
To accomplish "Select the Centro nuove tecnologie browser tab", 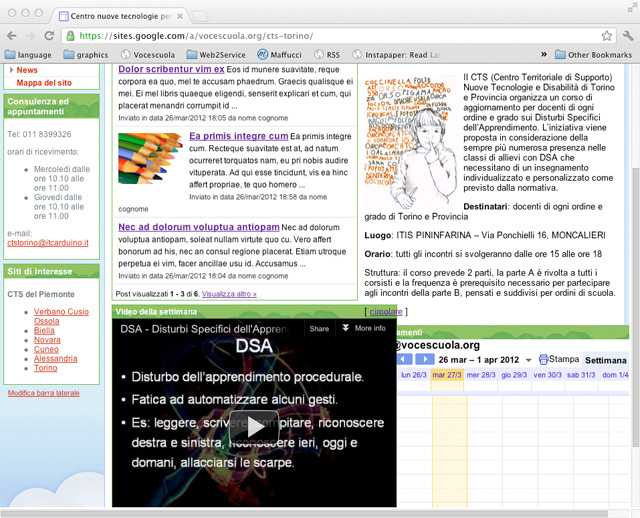I will pyautogui.click(x=120, y=16).
